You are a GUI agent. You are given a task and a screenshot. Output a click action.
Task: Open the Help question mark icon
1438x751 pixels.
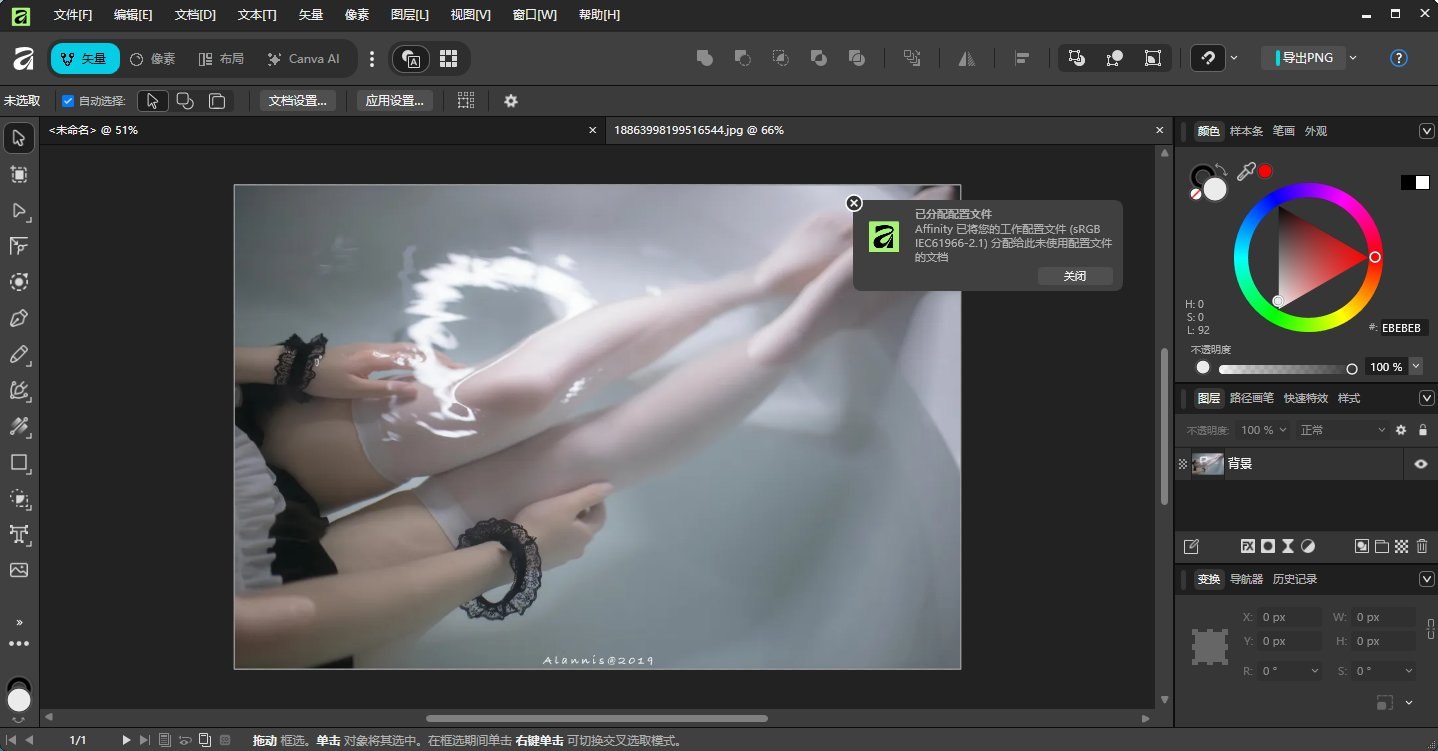[1399, 59]
